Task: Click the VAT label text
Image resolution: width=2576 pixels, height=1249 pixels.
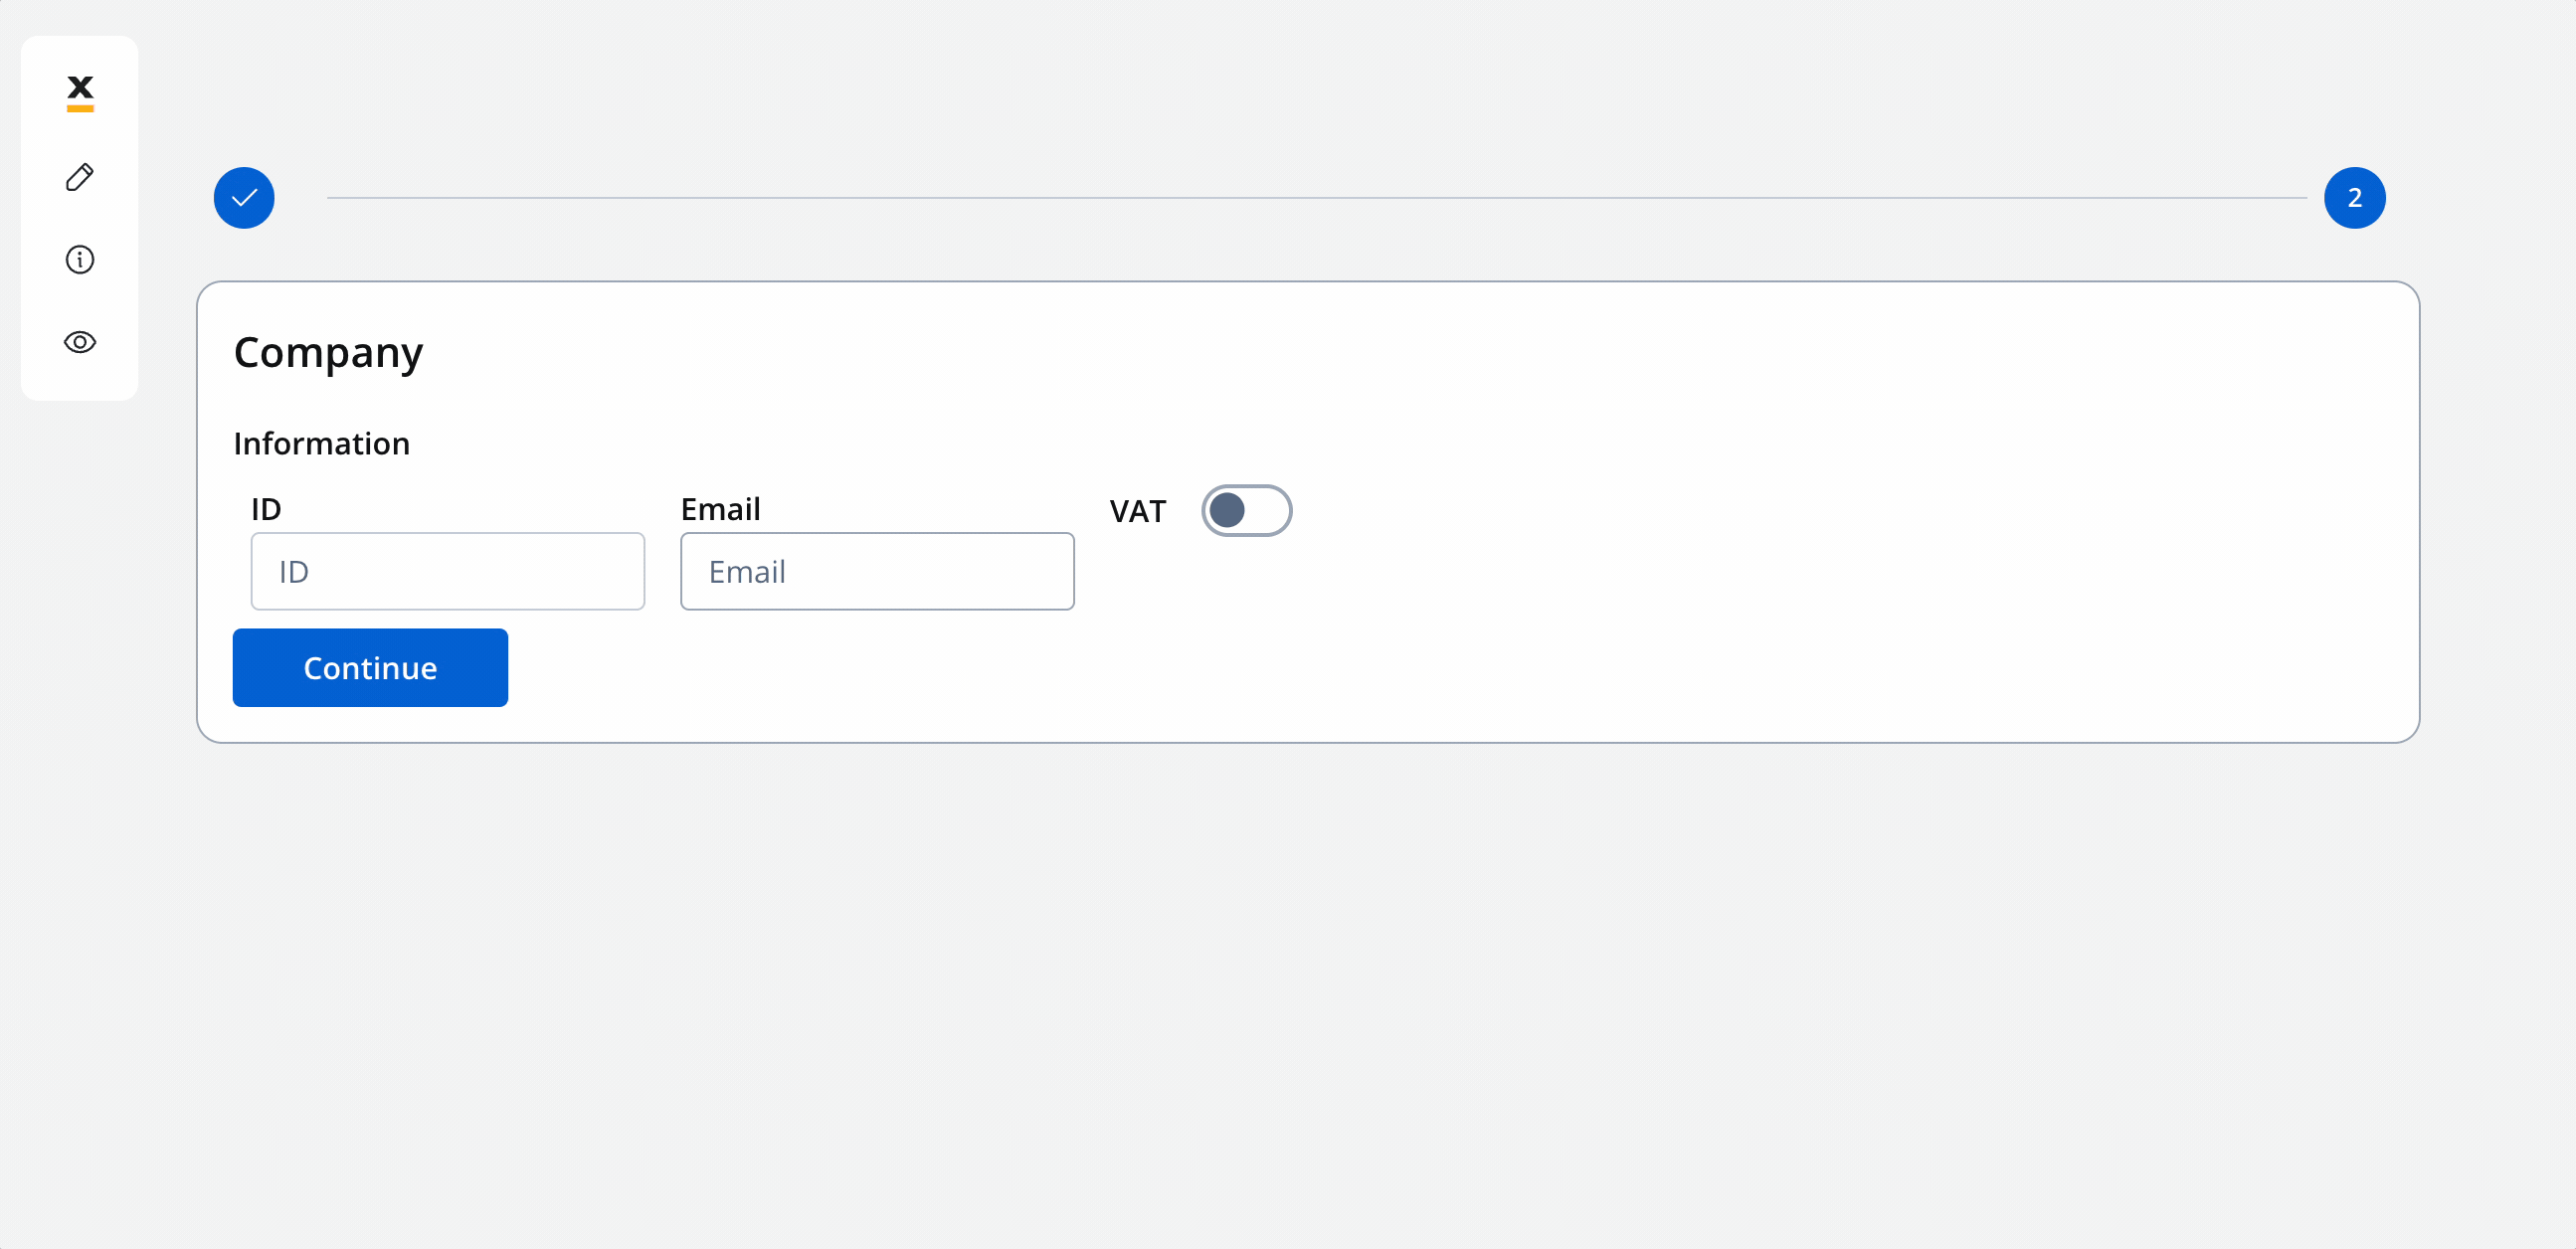Action: click(1138, 512)
